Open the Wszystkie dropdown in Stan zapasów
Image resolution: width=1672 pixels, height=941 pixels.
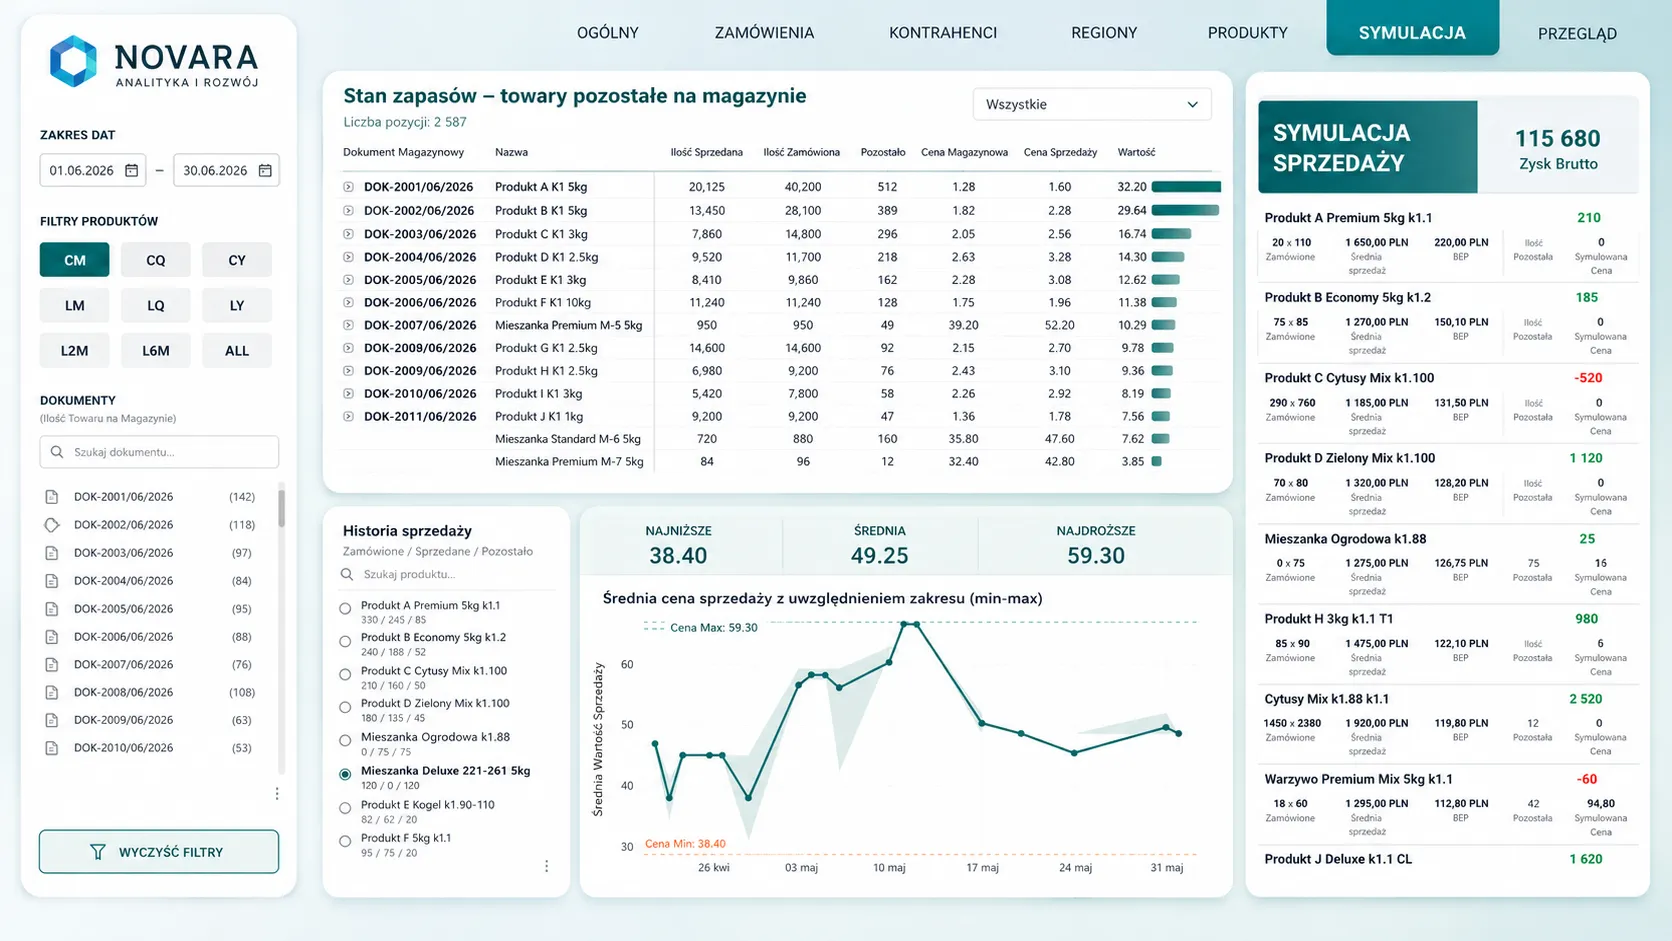(x=1092, y=105)
